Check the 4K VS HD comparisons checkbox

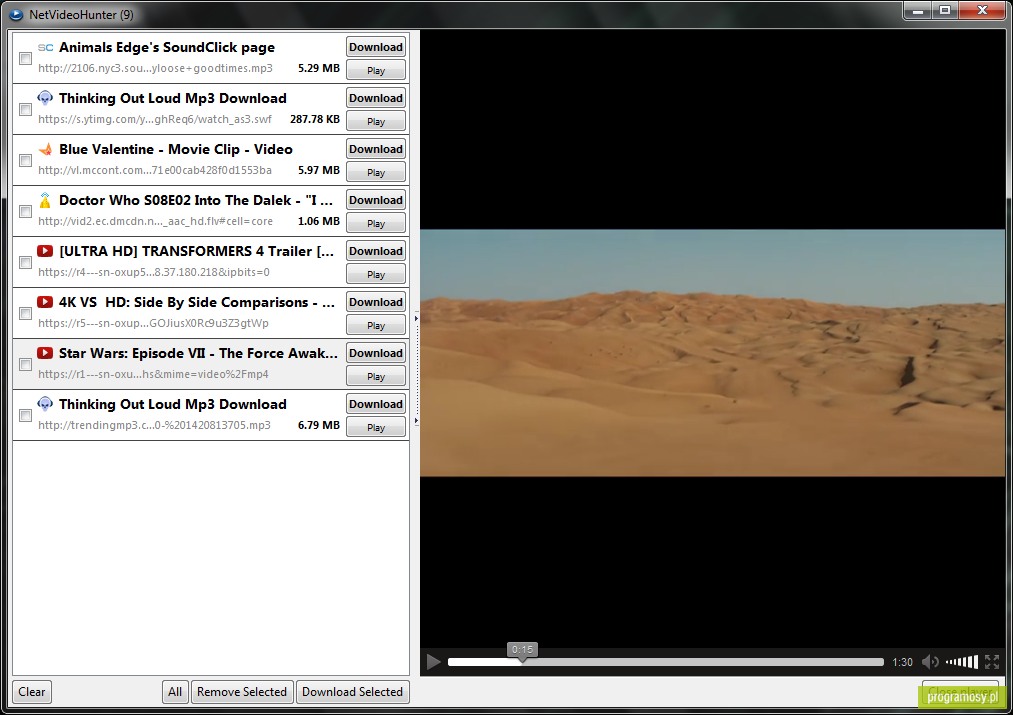pyautogui.click(x=26, y=314)
